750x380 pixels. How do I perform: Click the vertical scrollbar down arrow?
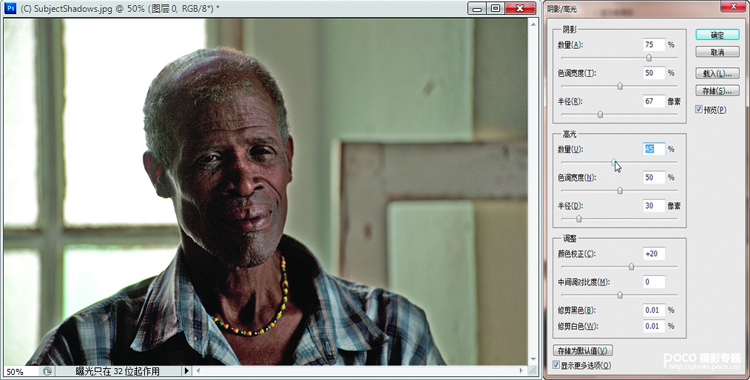(534, 359)
